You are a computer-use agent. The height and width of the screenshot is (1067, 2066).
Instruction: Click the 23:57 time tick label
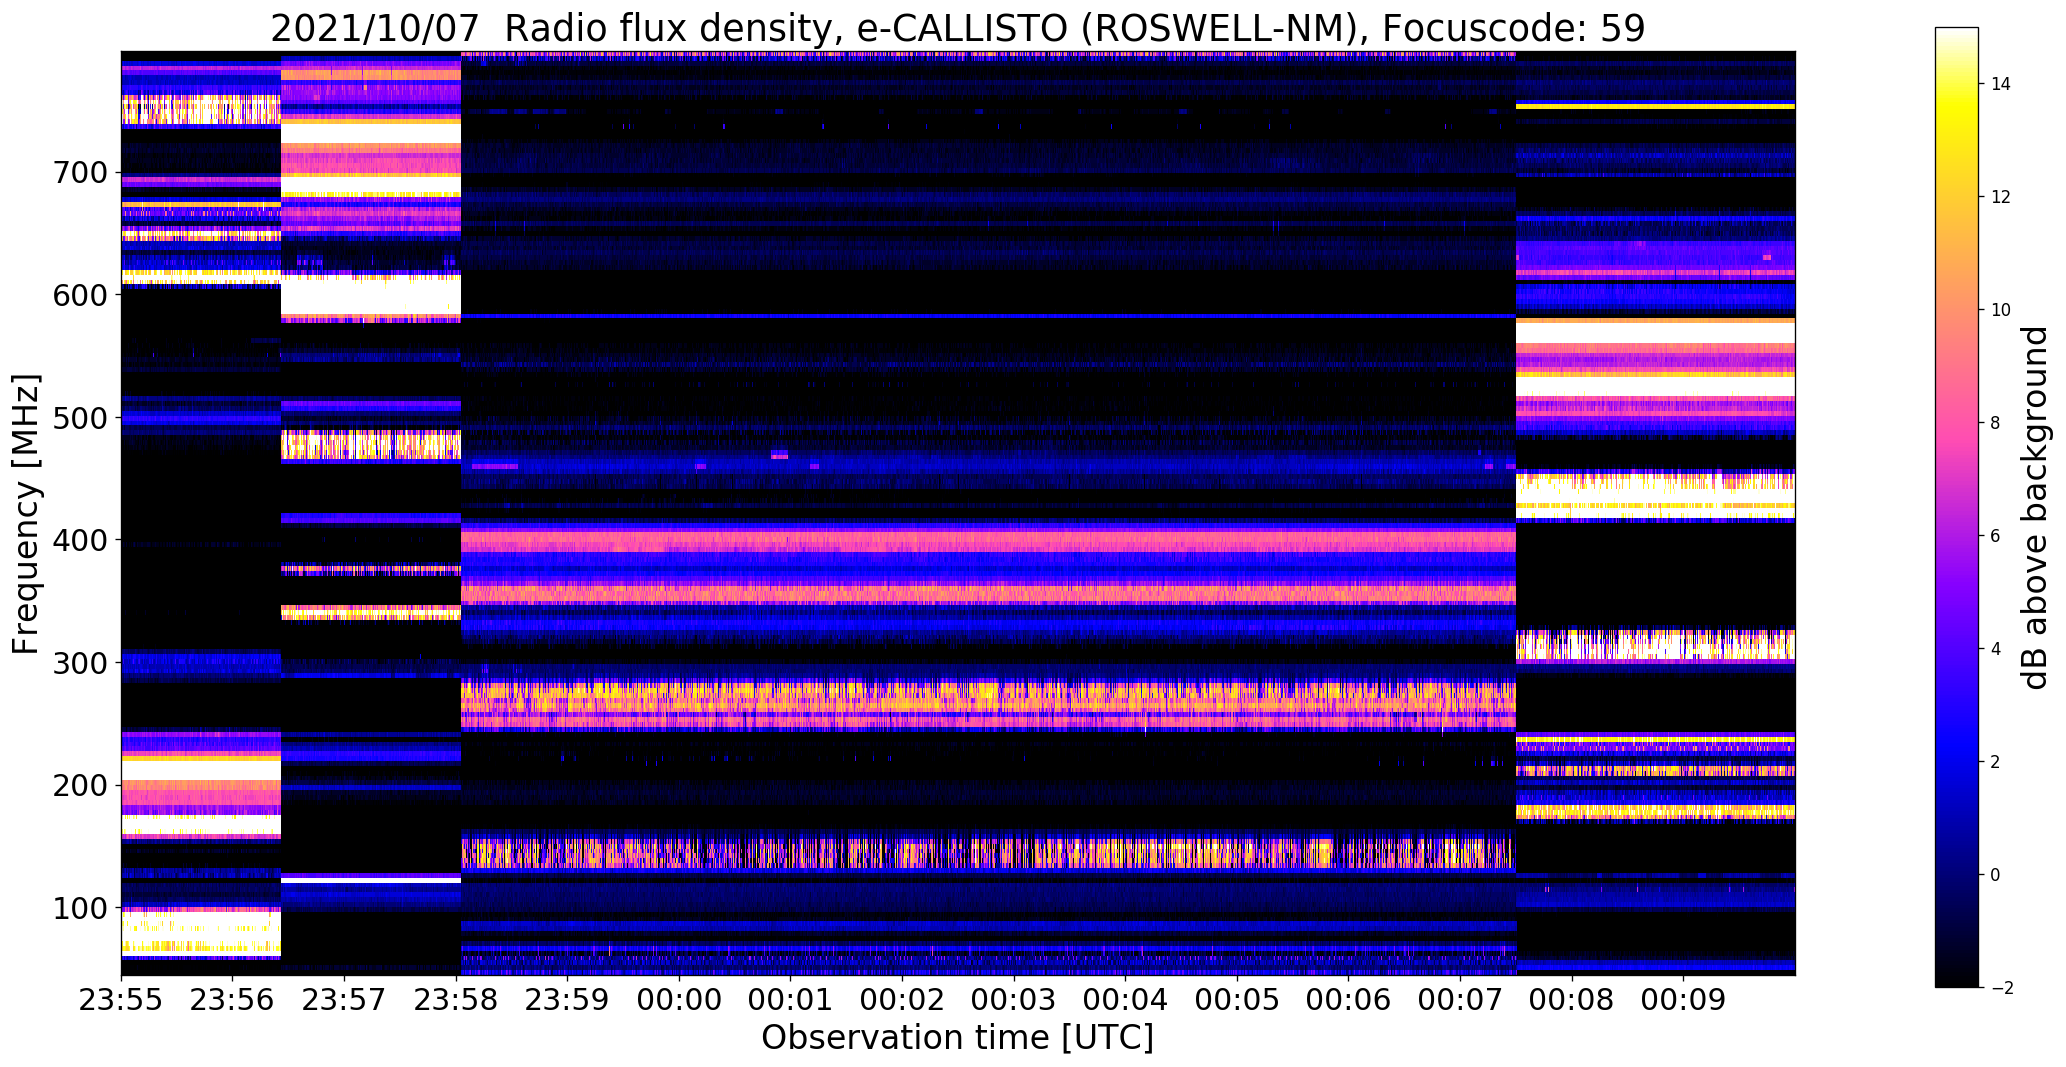(344, 999)
